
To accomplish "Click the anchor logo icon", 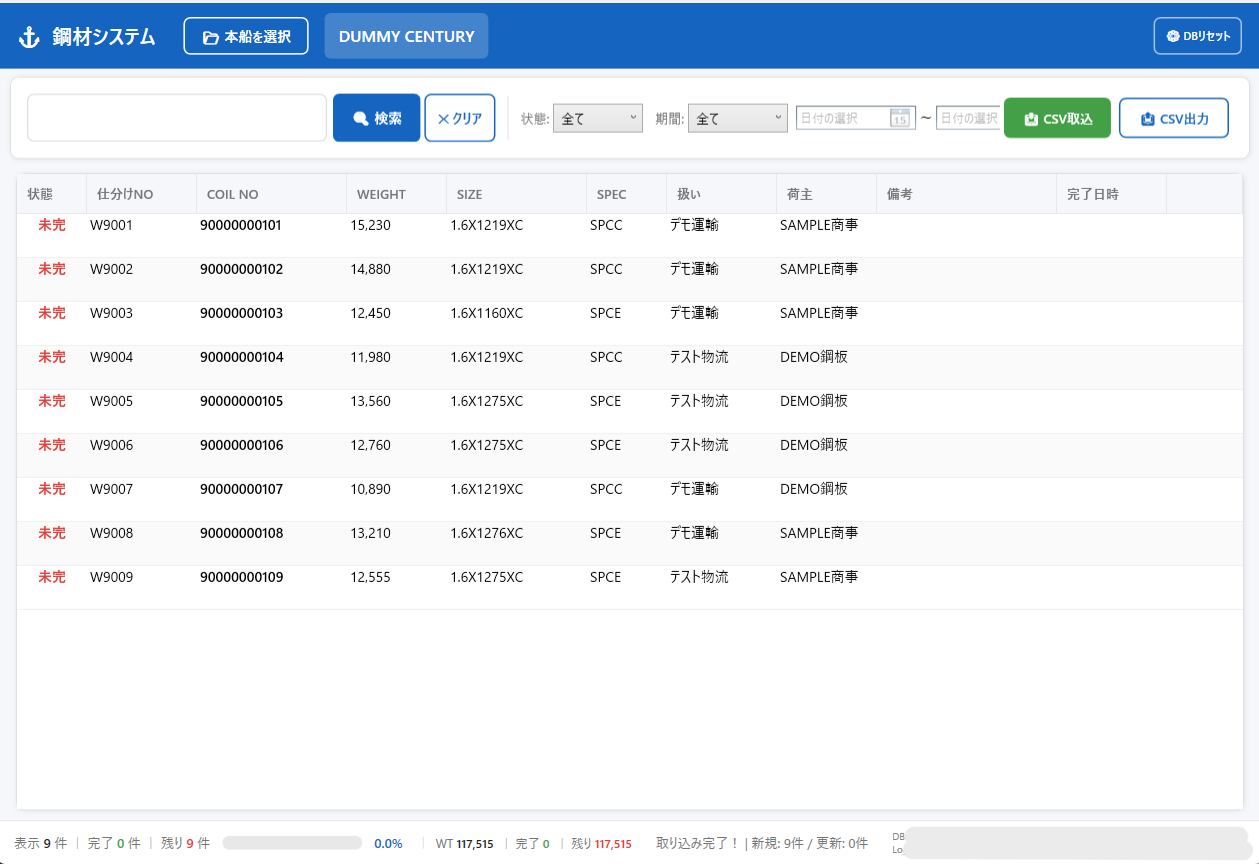I will tap(30, 37).
